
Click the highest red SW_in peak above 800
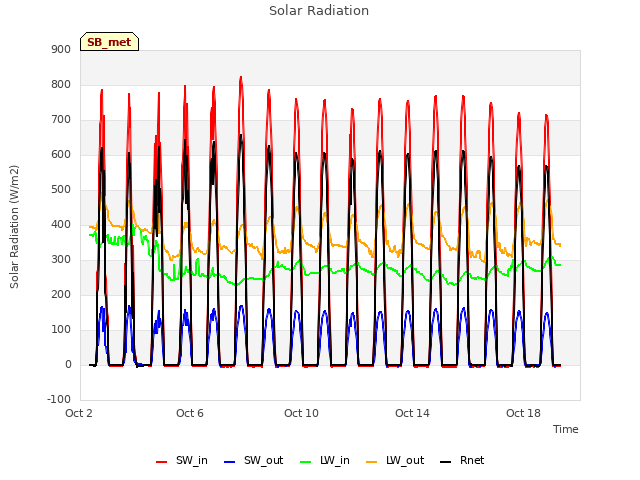[241, 78]
